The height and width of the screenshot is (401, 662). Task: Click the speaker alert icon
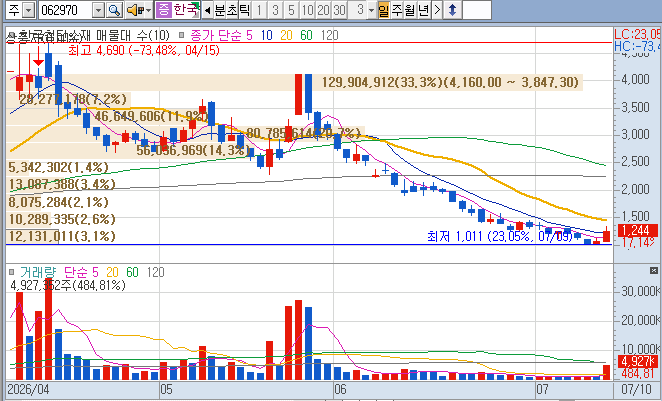click(x=135, y=10)
